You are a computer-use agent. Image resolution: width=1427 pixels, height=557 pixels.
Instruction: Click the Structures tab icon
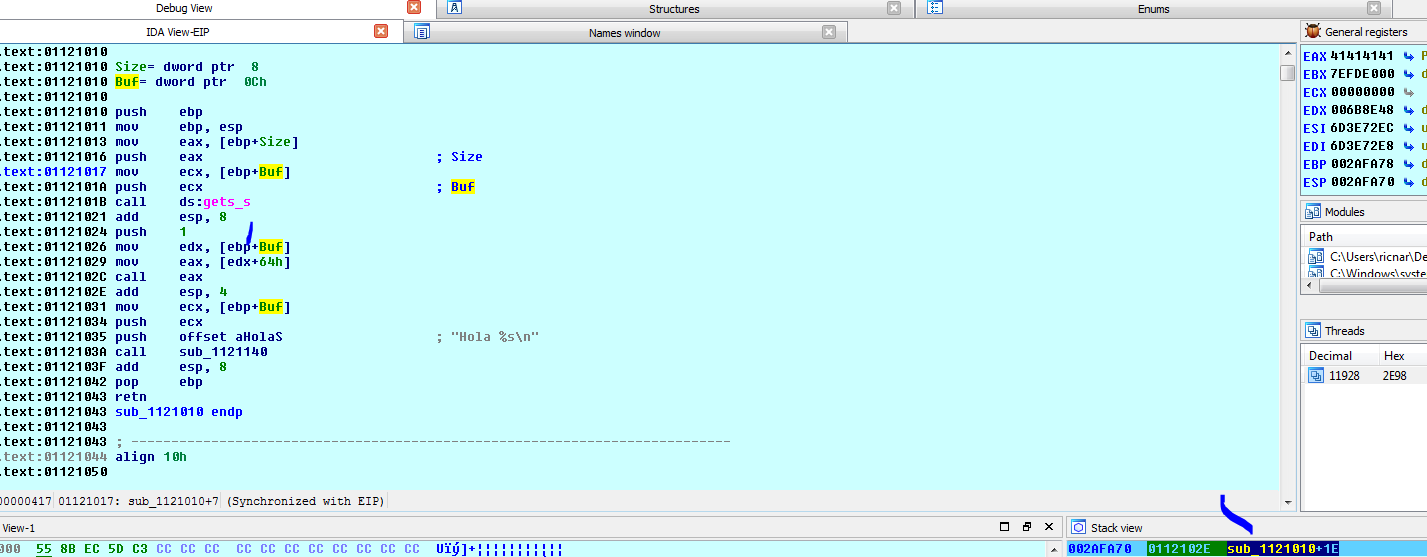[454, 8]
